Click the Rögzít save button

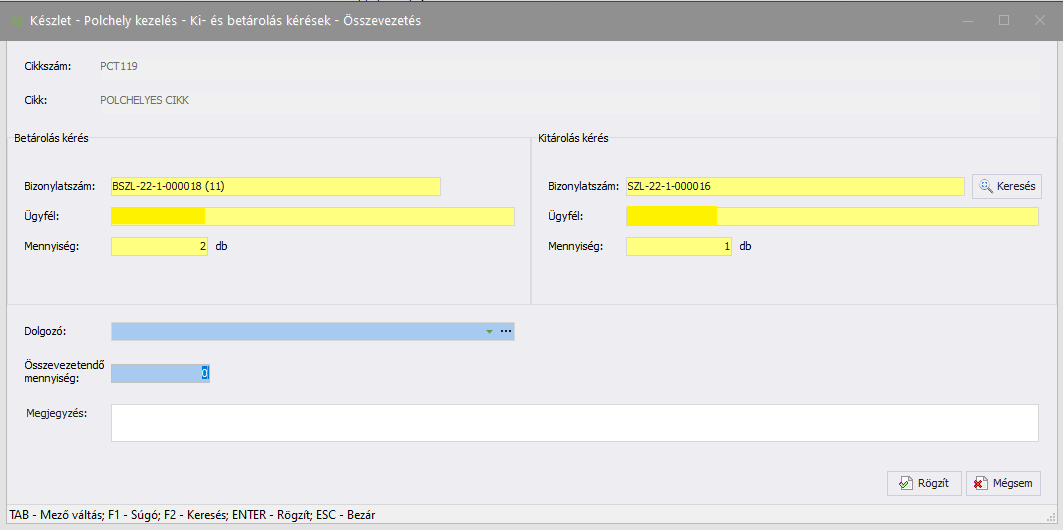(x=924, y=483)
